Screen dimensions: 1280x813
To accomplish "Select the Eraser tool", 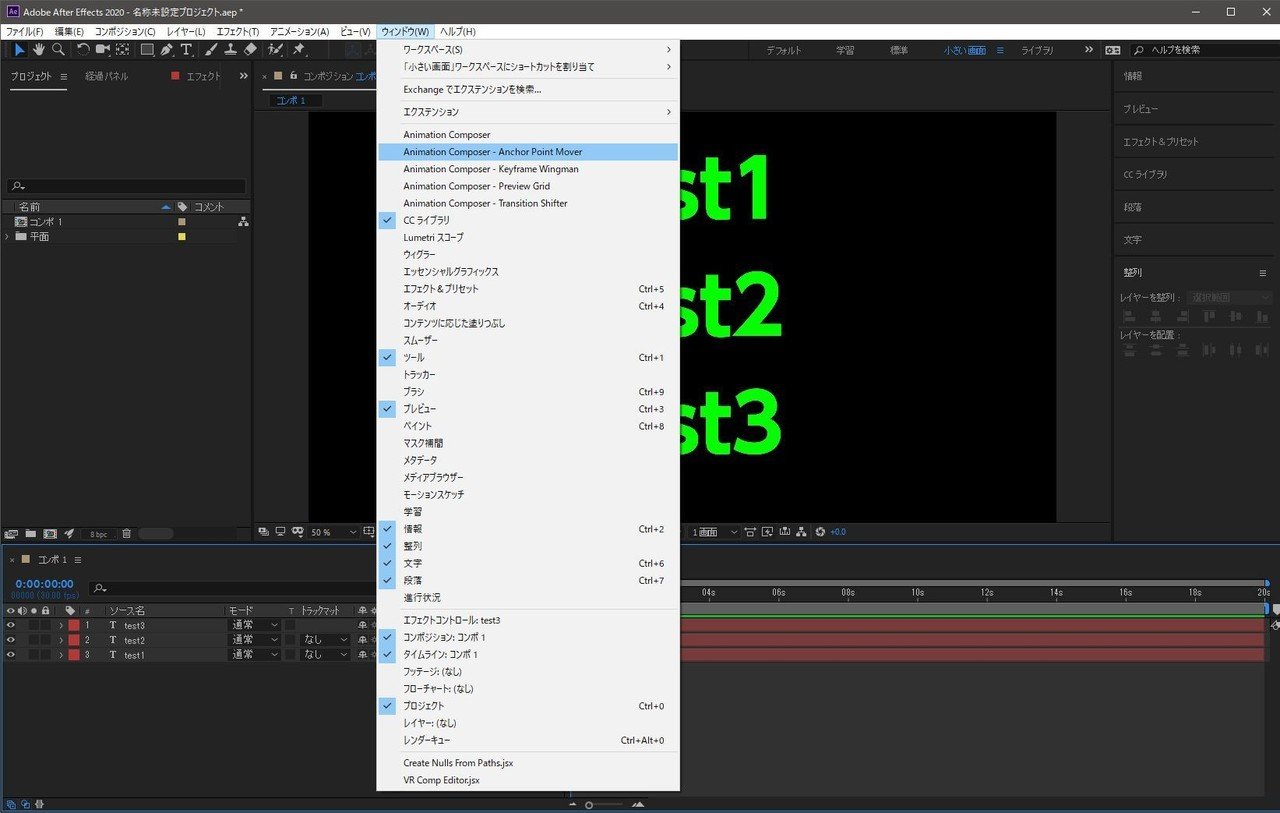I will (250, 49).
